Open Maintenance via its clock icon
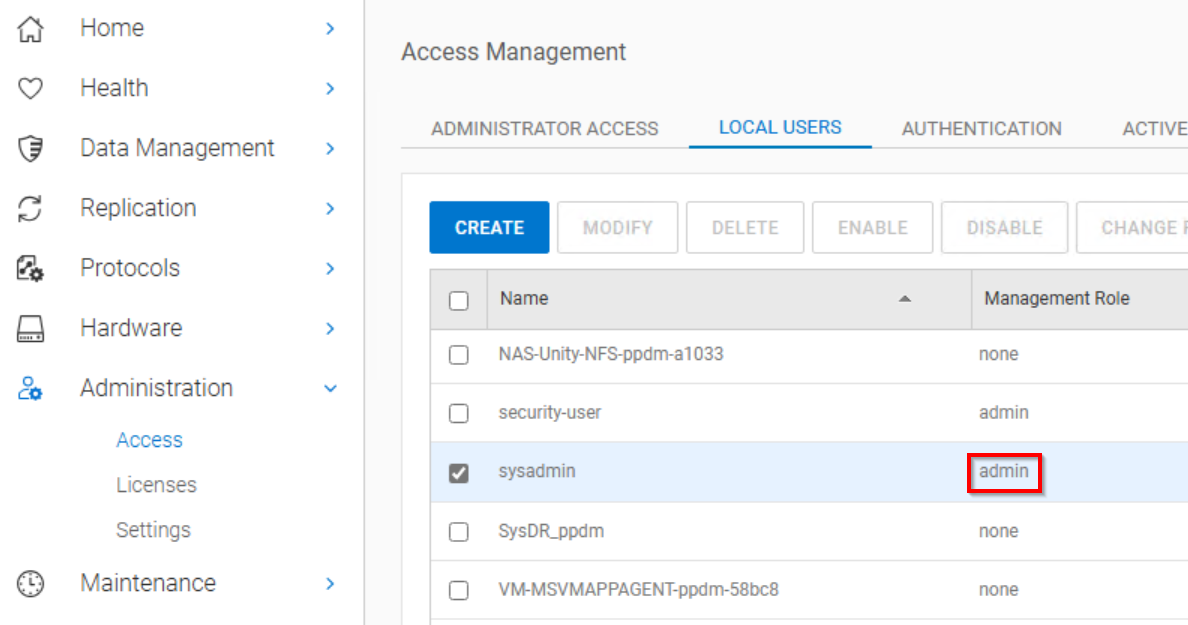 (31, 583)
